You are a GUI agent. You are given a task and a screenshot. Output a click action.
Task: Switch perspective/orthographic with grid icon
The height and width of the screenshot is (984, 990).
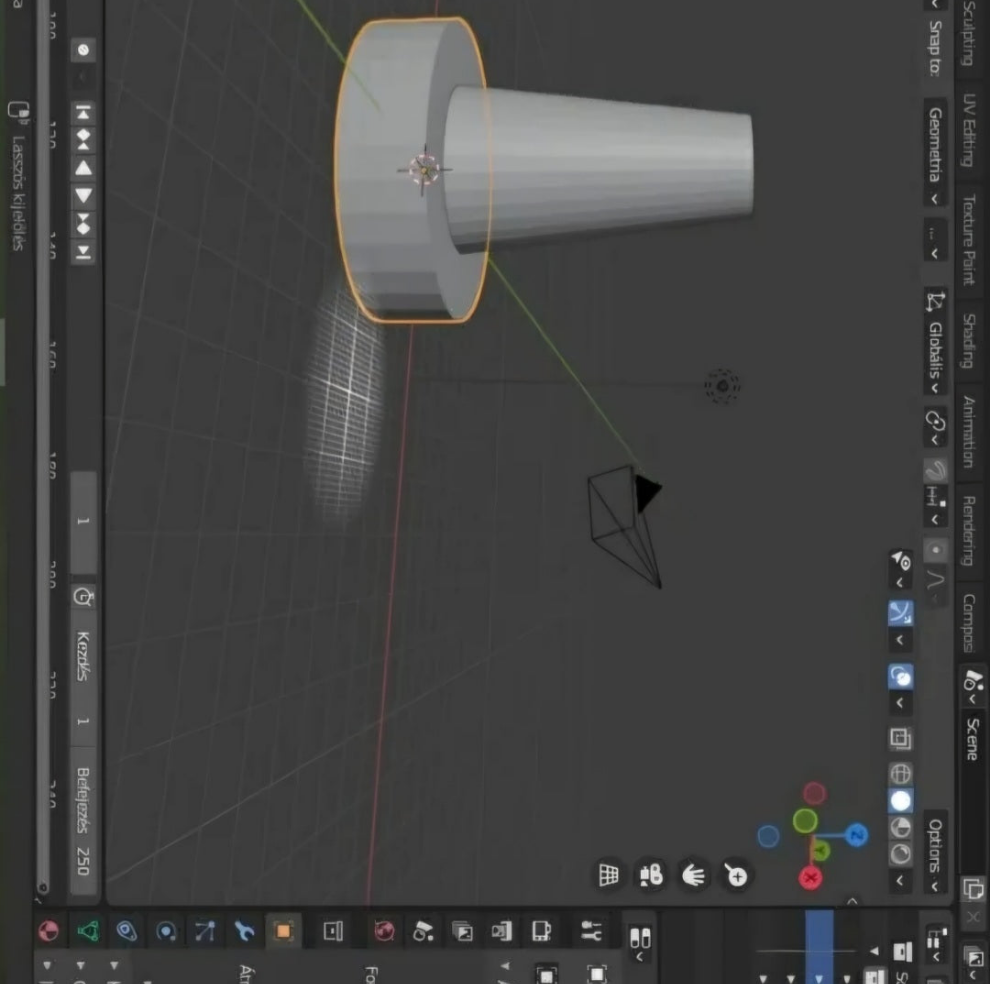coord(608,876)
